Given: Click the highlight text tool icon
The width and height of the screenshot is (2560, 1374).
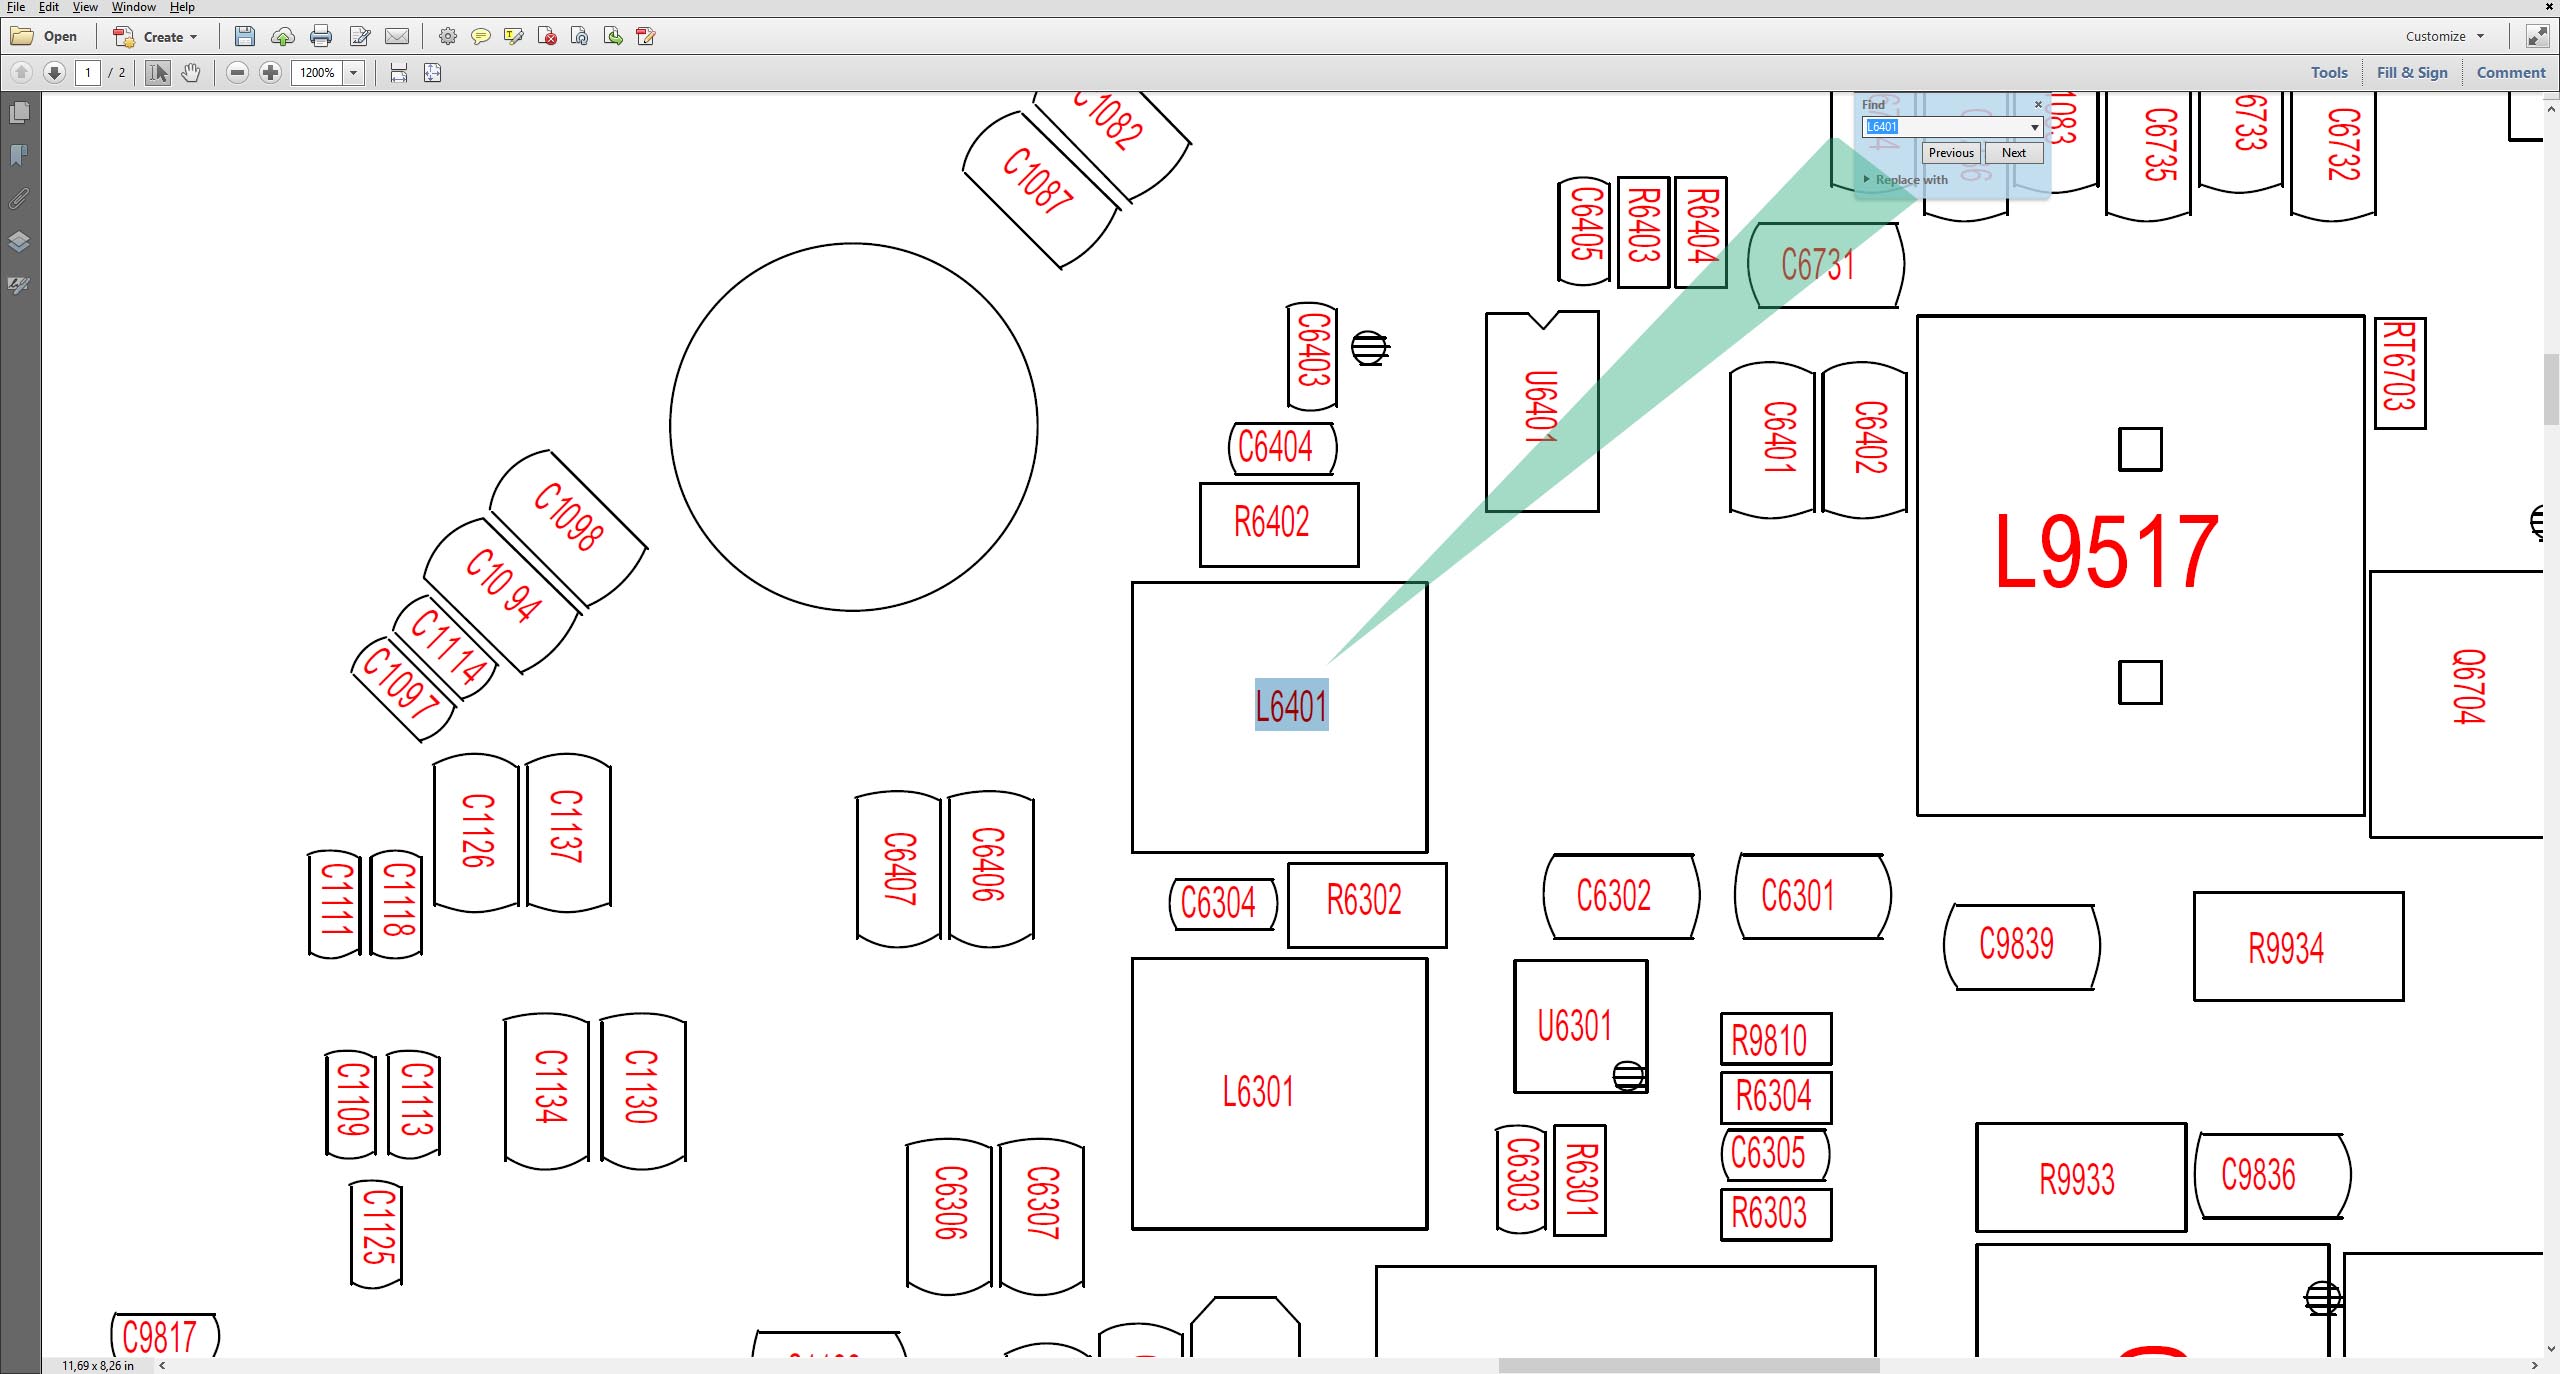Looking at the screenshot, I should (514, 37).
